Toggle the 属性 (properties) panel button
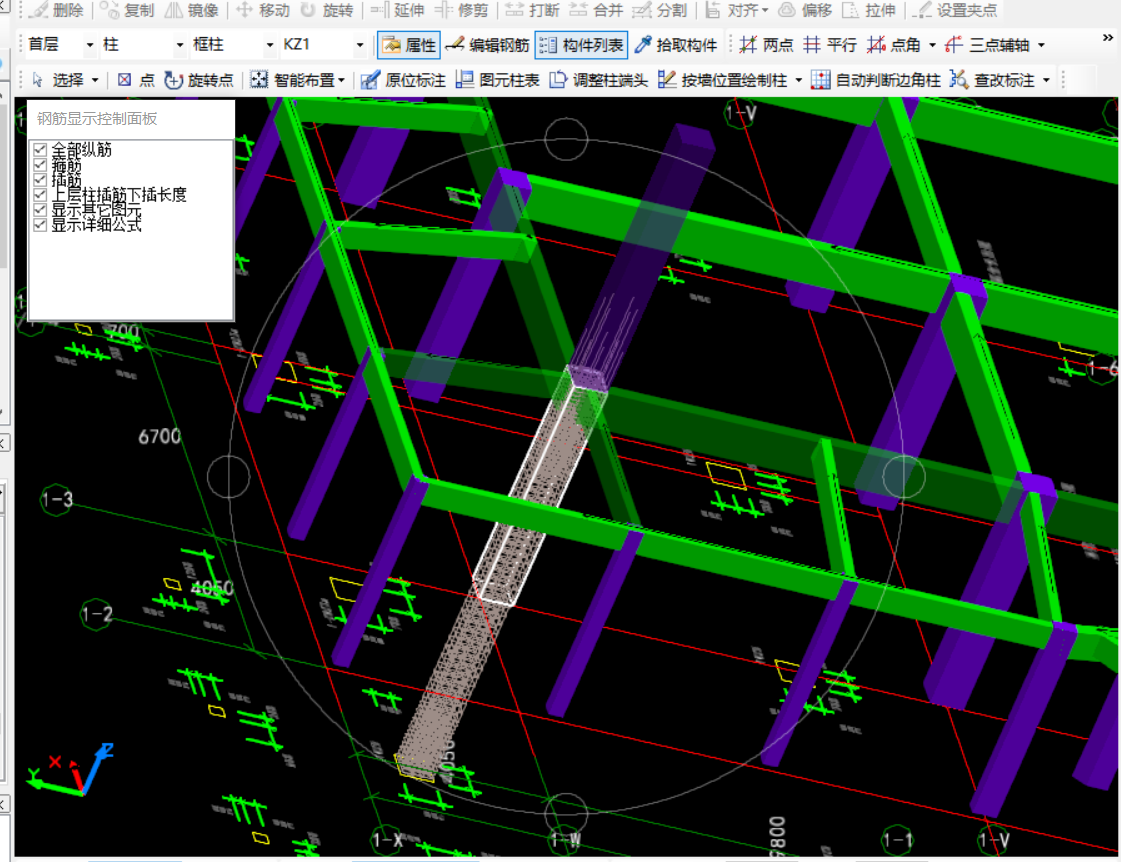The height and width of the screenshot is (862, 1121). 409,45
